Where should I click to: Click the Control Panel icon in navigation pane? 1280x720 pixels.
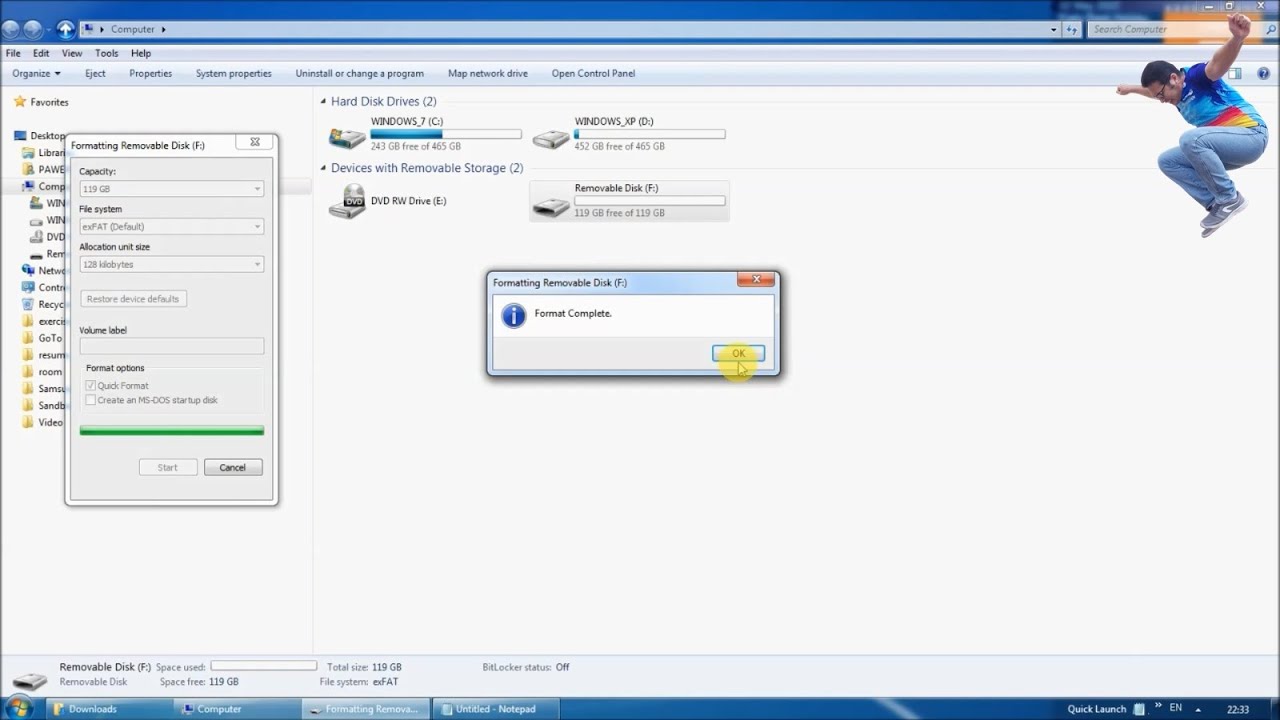coord(28,287)
